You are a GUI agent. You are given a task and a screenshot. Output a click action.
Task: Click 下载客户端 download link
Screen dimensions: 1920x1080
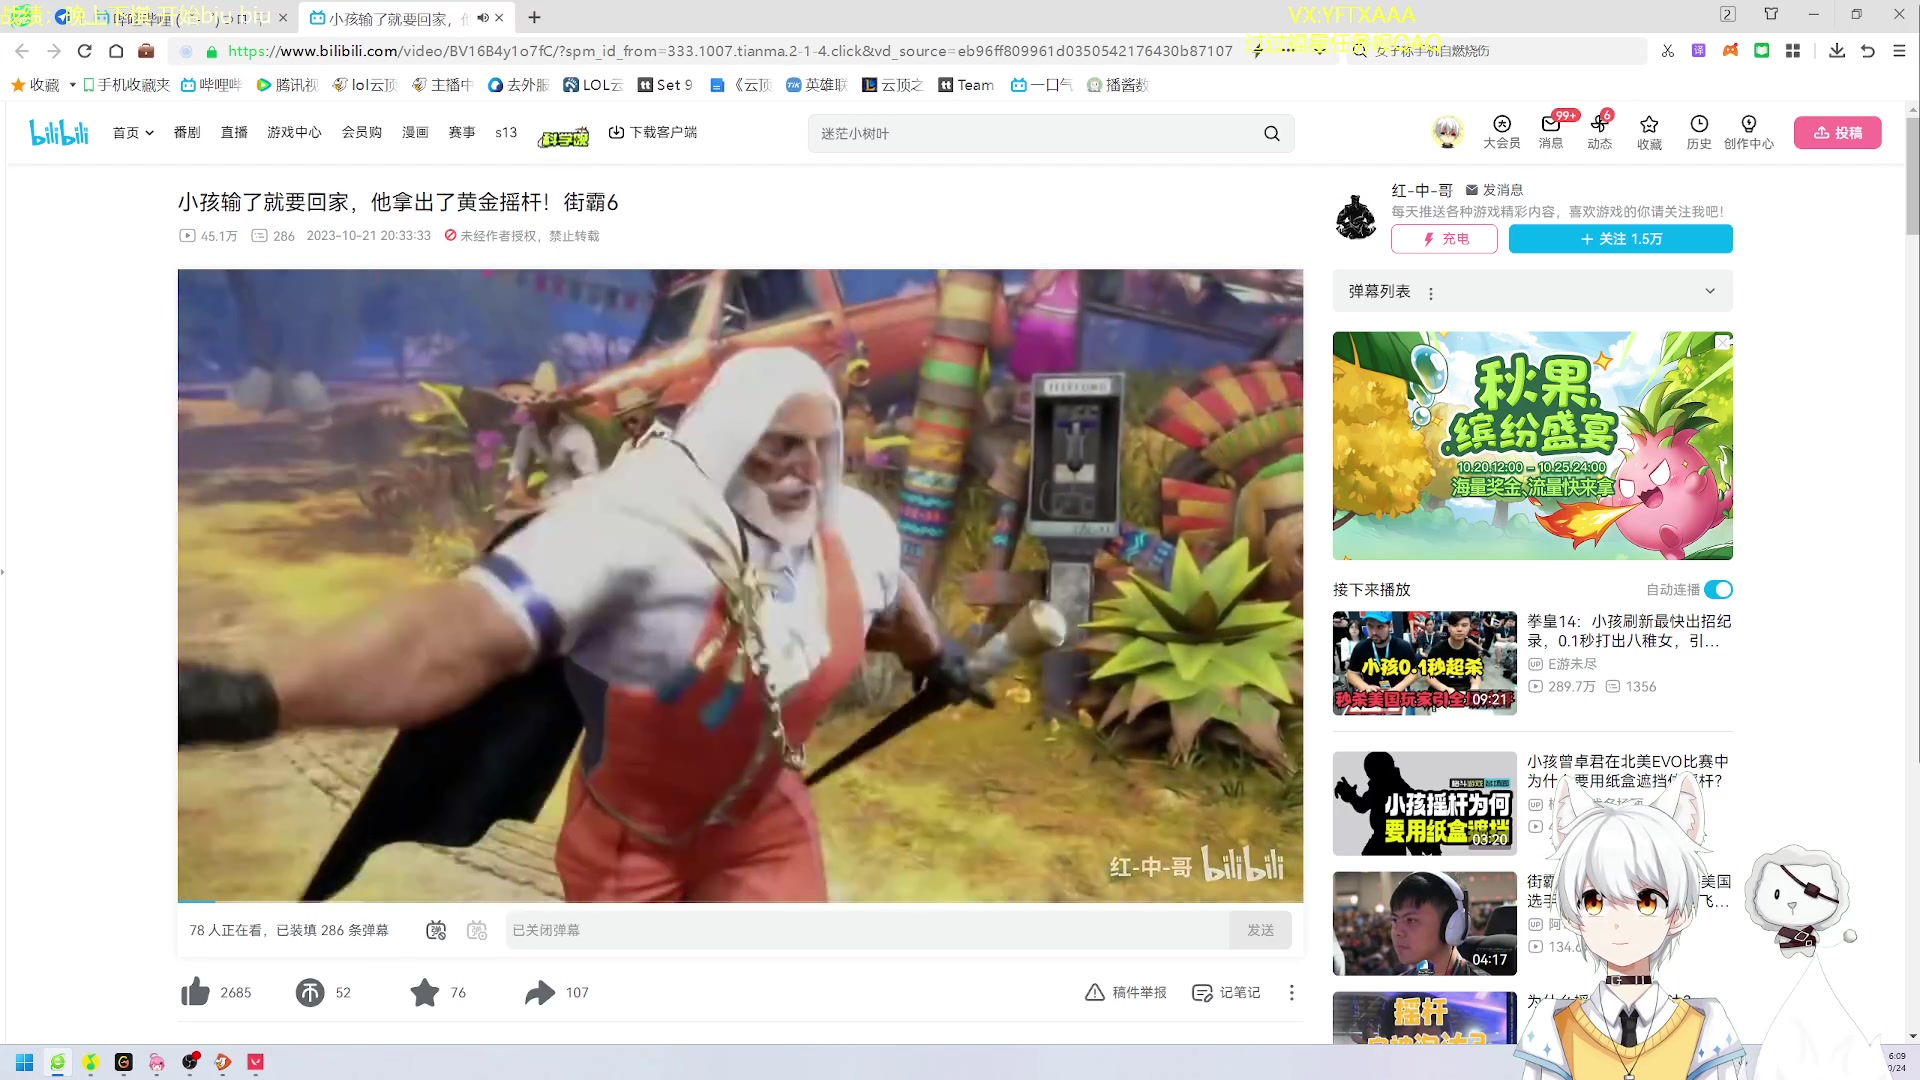(653, 132)
